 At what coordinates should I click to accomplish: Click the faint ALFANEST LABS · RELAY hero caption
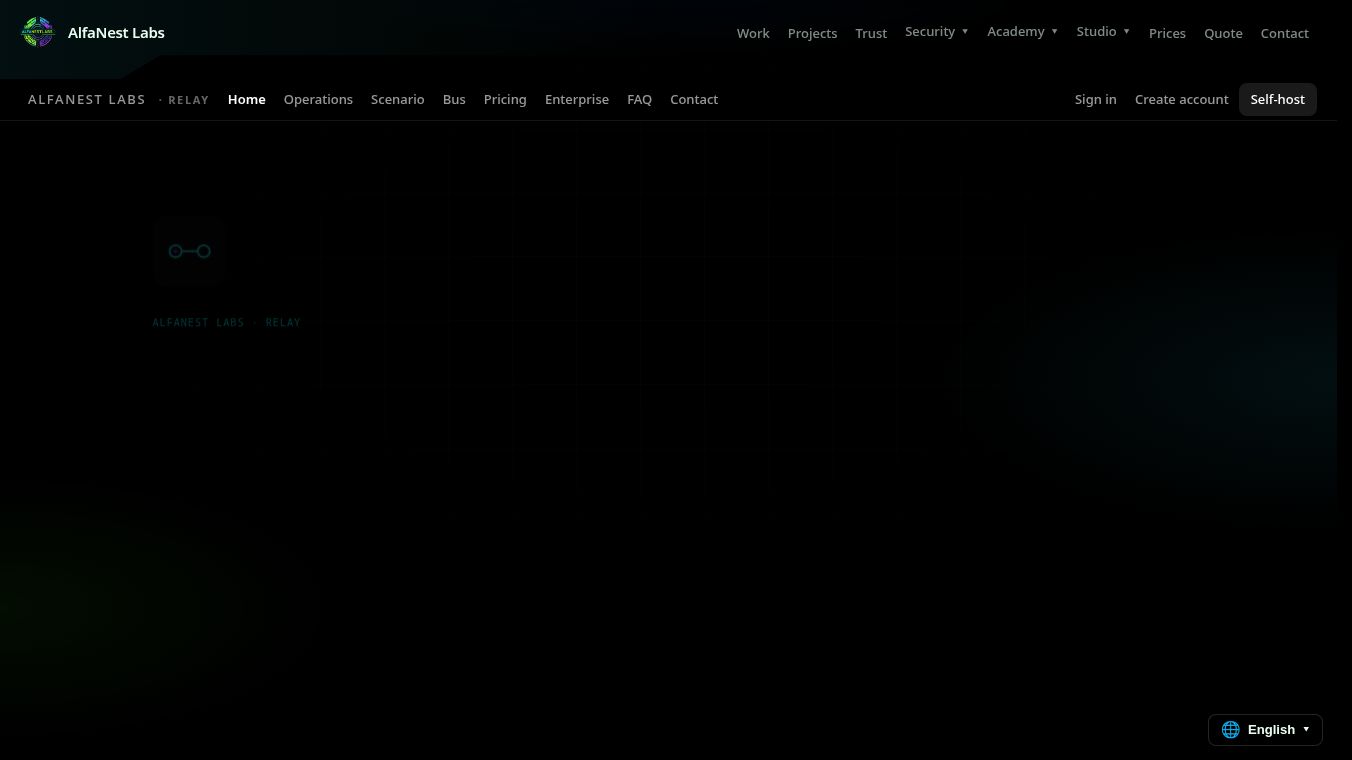click(227, 322)
